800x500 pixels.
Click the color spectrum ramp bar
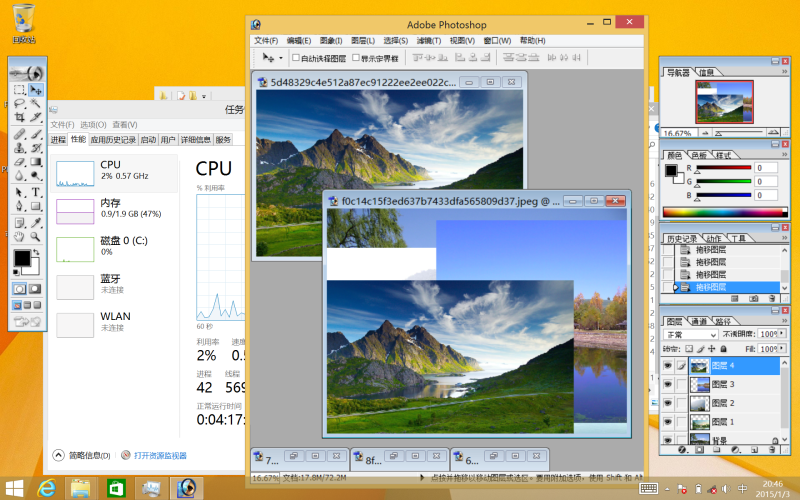(723, 211)
